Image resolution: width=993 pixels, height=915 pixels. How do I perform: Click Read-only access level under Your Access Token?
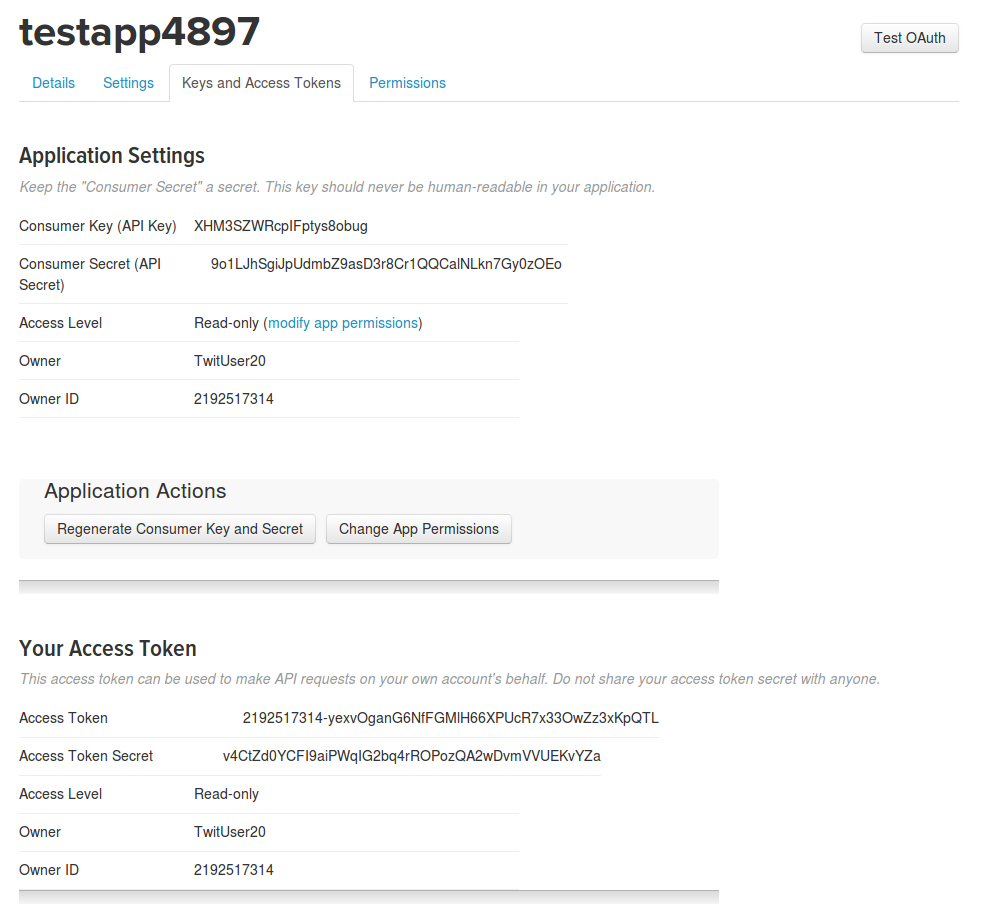pos(226,794)
